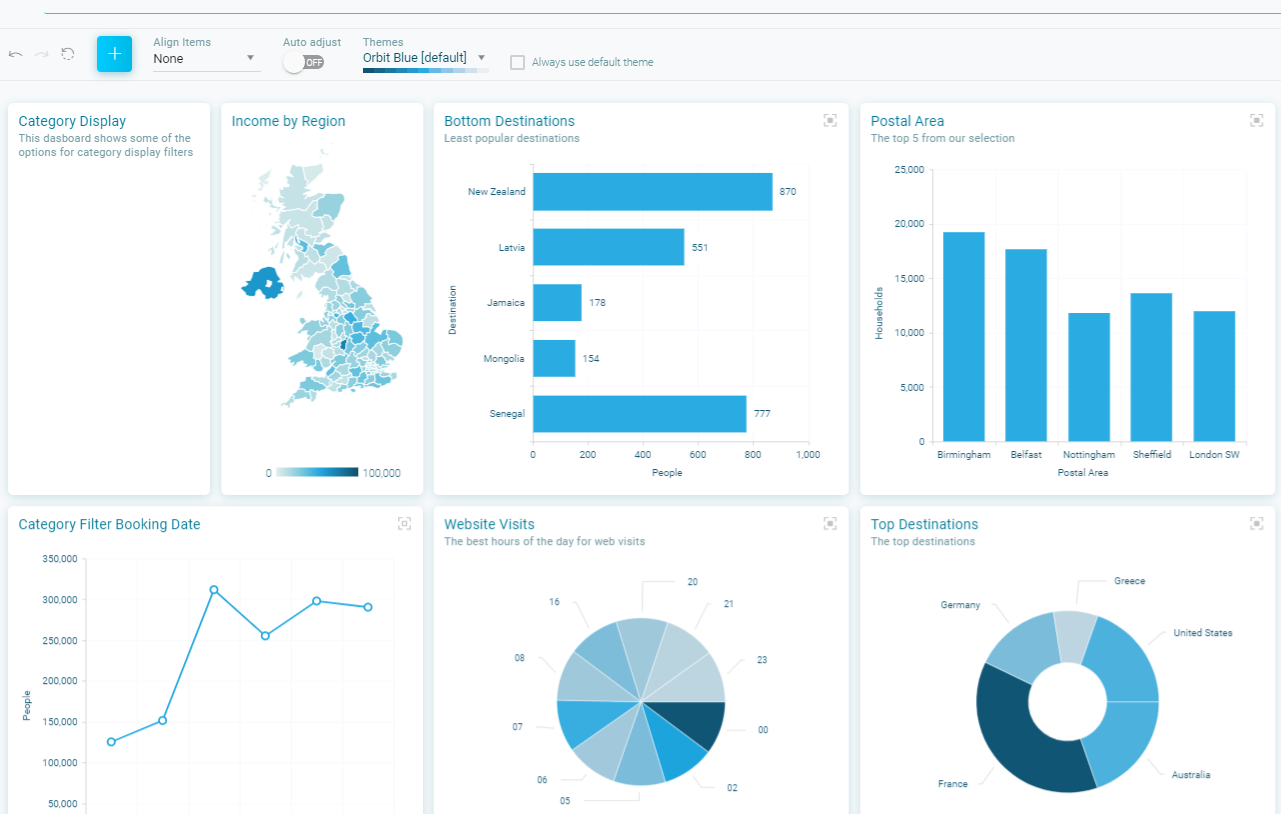This screenshot has height=814, width=1281.
Task: Click the Website Visits title
Action: [x=489, y=524]
